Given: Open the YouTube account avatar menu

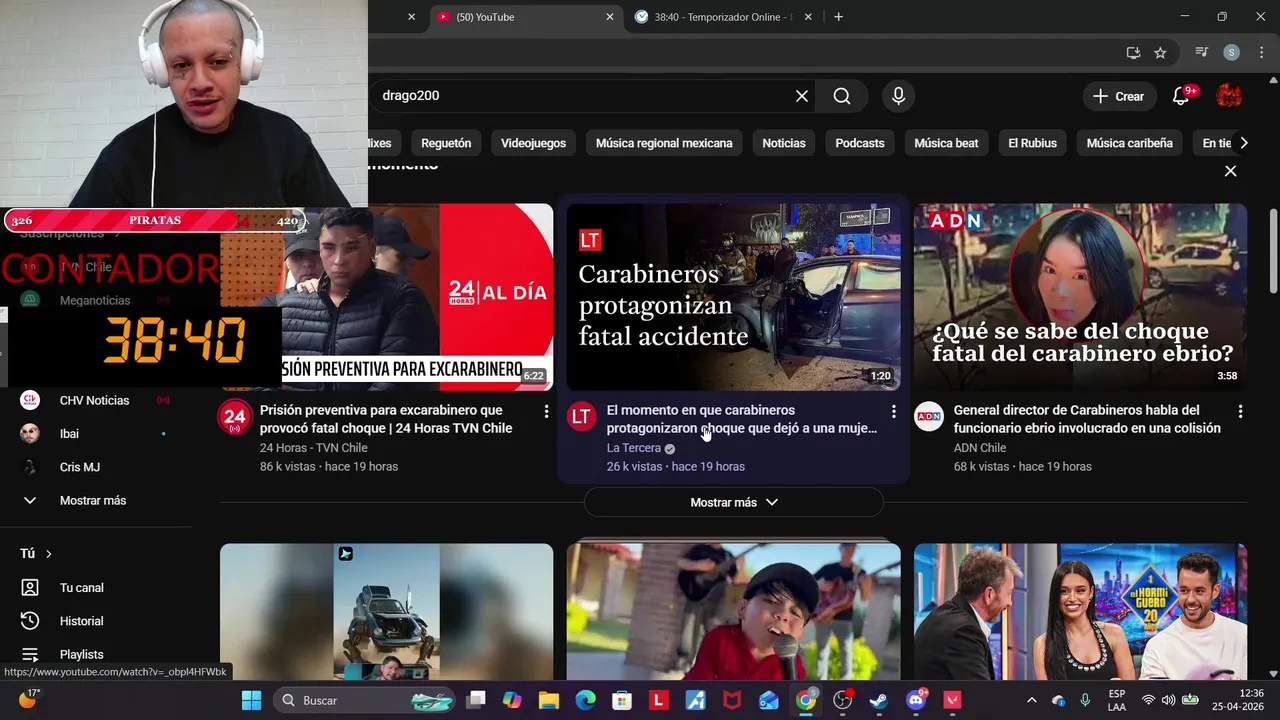Looking at the screenshot, I should tap(1229, 96).
